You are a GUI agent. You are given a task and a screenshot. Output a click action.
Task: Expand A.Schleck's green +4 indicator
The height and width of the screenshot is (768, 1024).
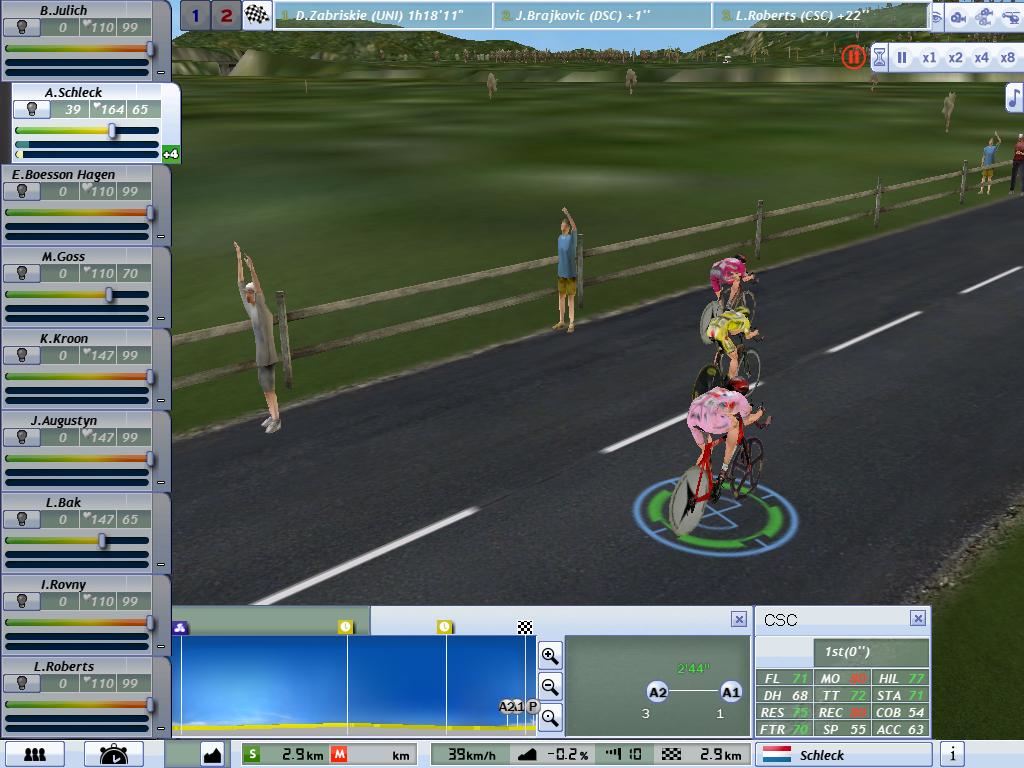pos(170,154)
